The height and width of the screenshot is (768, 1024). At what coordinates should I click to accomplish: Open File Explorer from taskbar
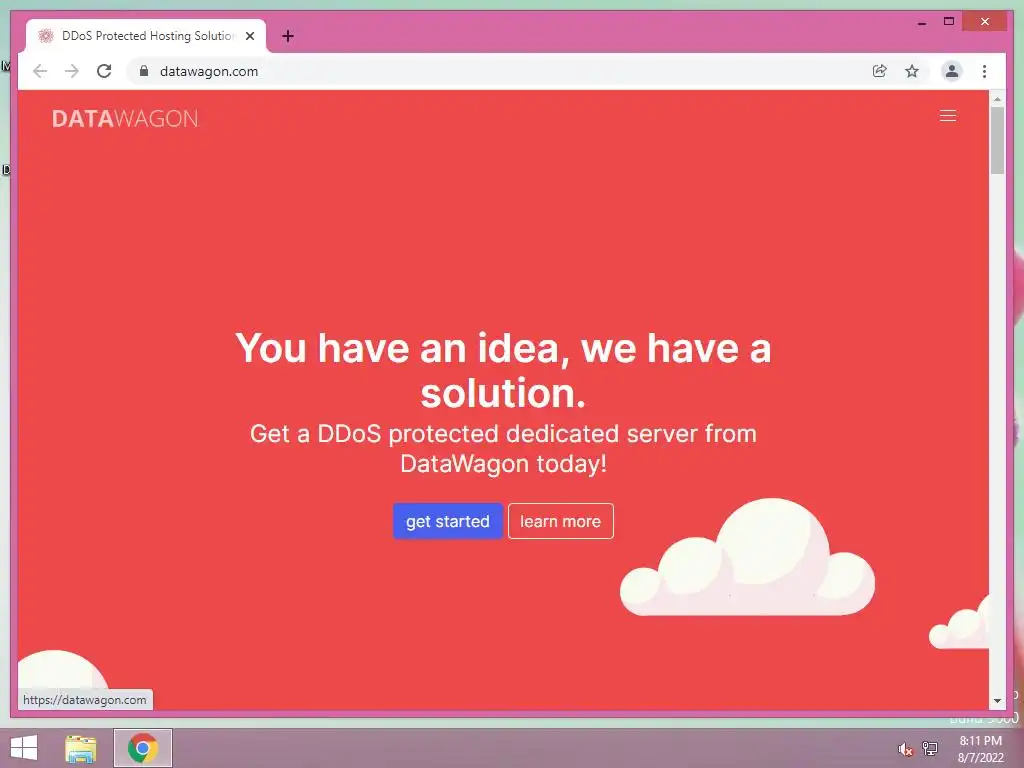coord(80,748)
